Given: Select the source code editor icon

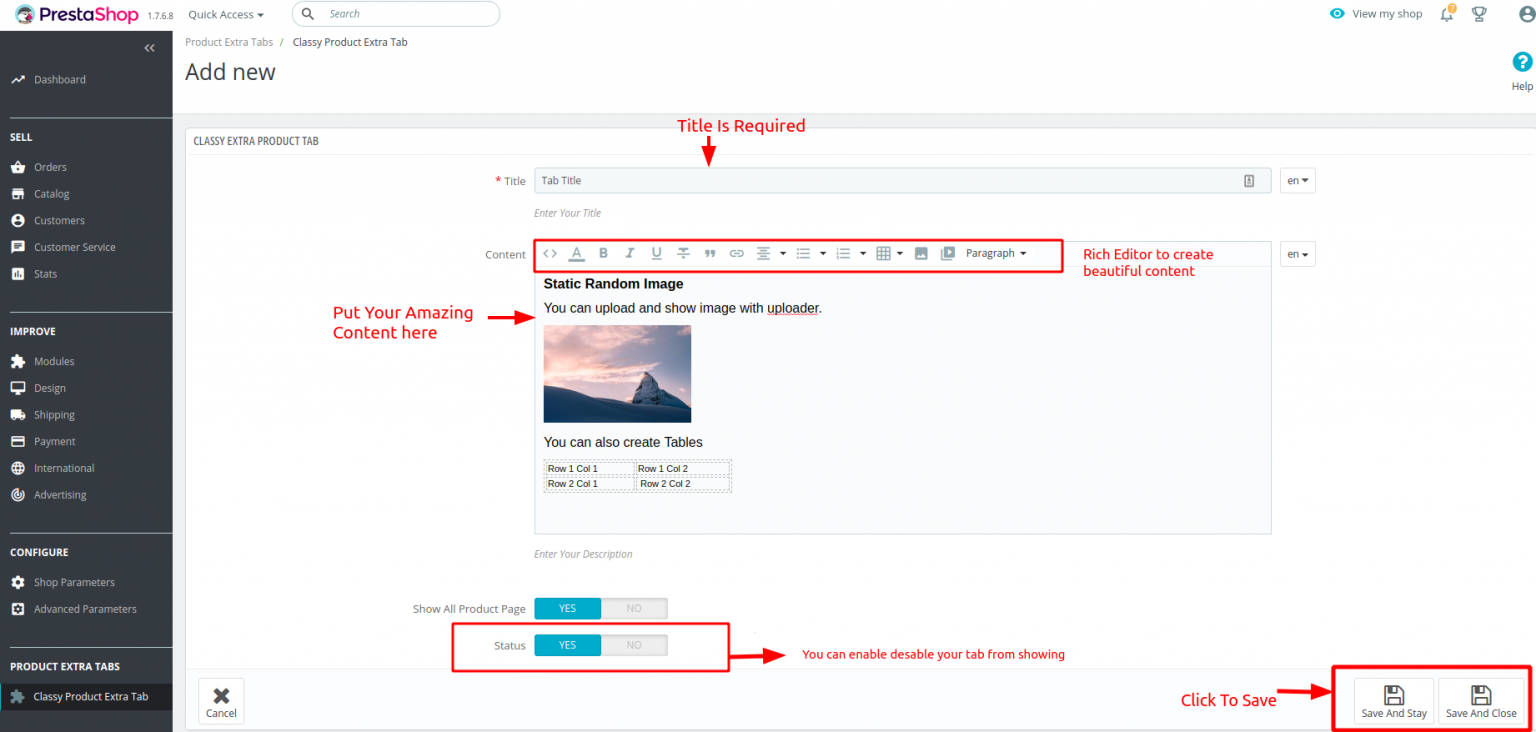Looking at the screenshot, I should tap(549, 253).
